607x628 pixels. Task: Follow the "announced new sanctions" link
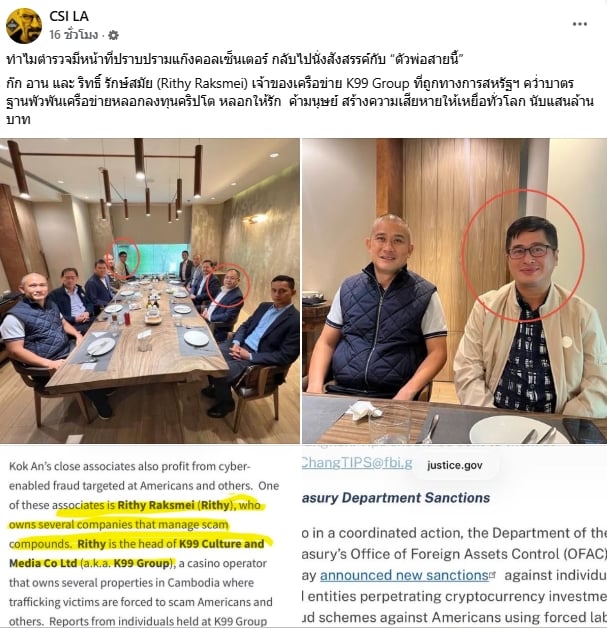[x=404, y=576]
